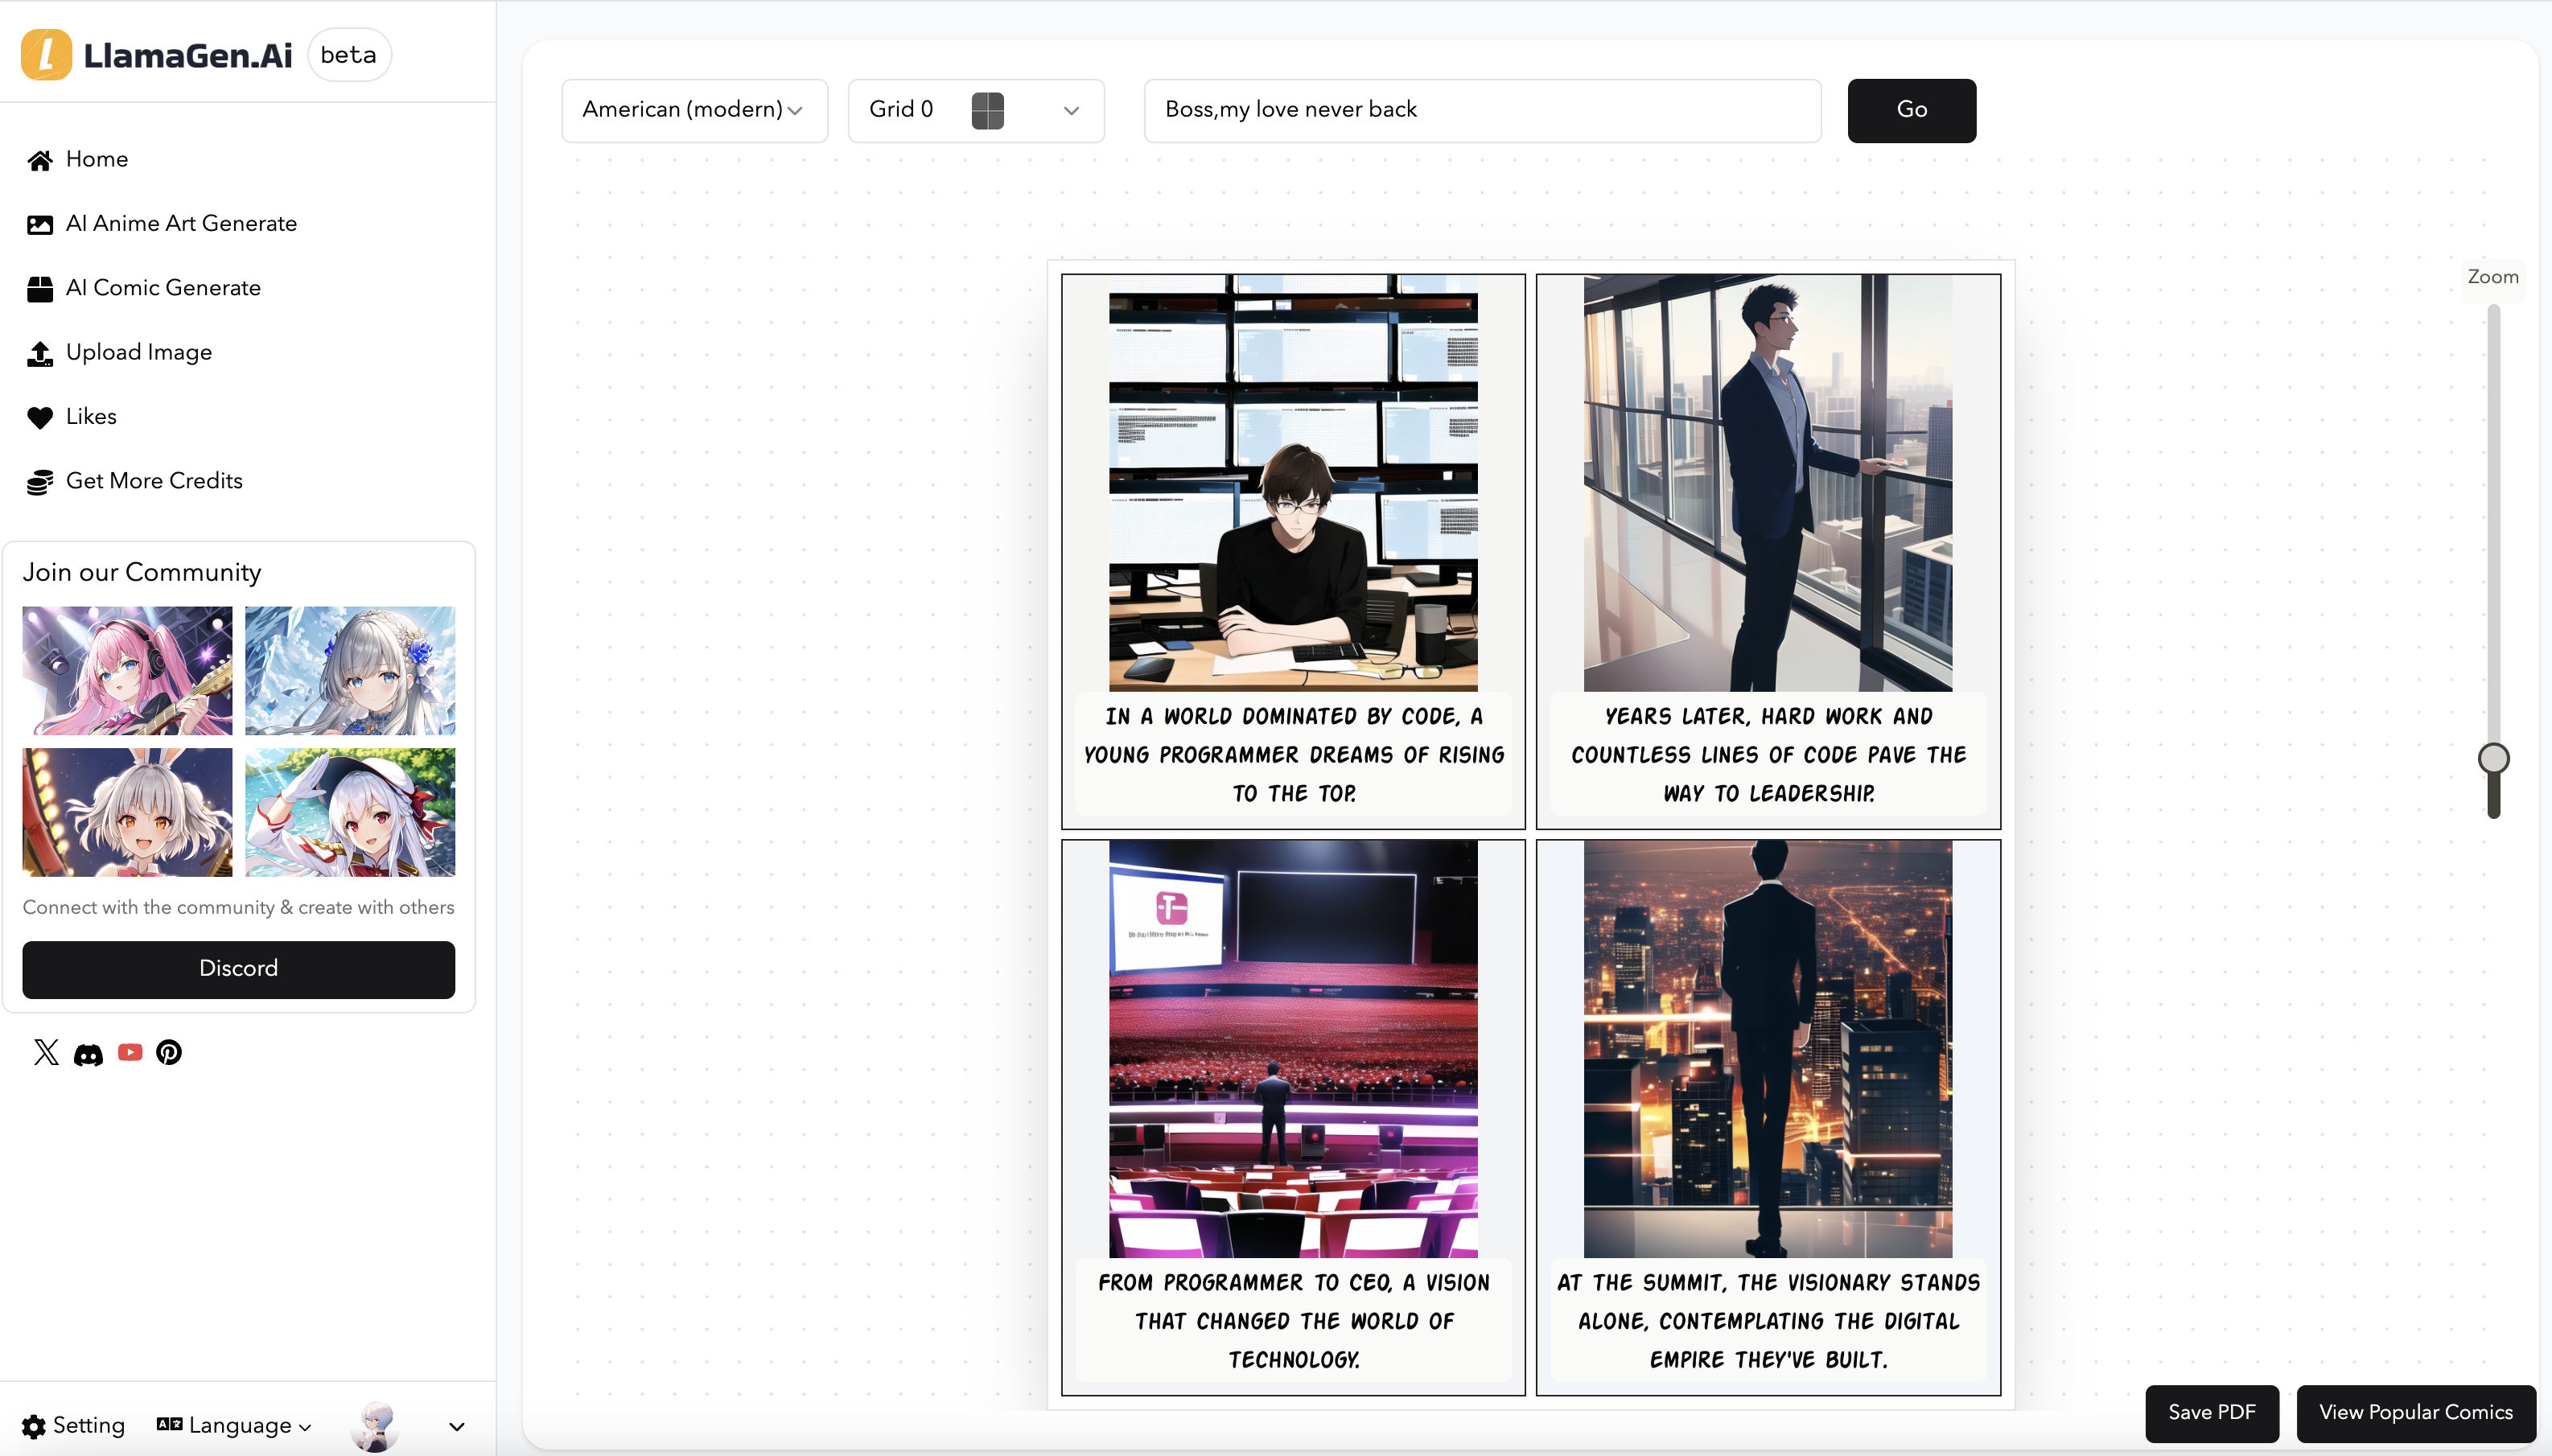Open View Popular Comics section
The image size is (2552, 1456).
2415,1410
